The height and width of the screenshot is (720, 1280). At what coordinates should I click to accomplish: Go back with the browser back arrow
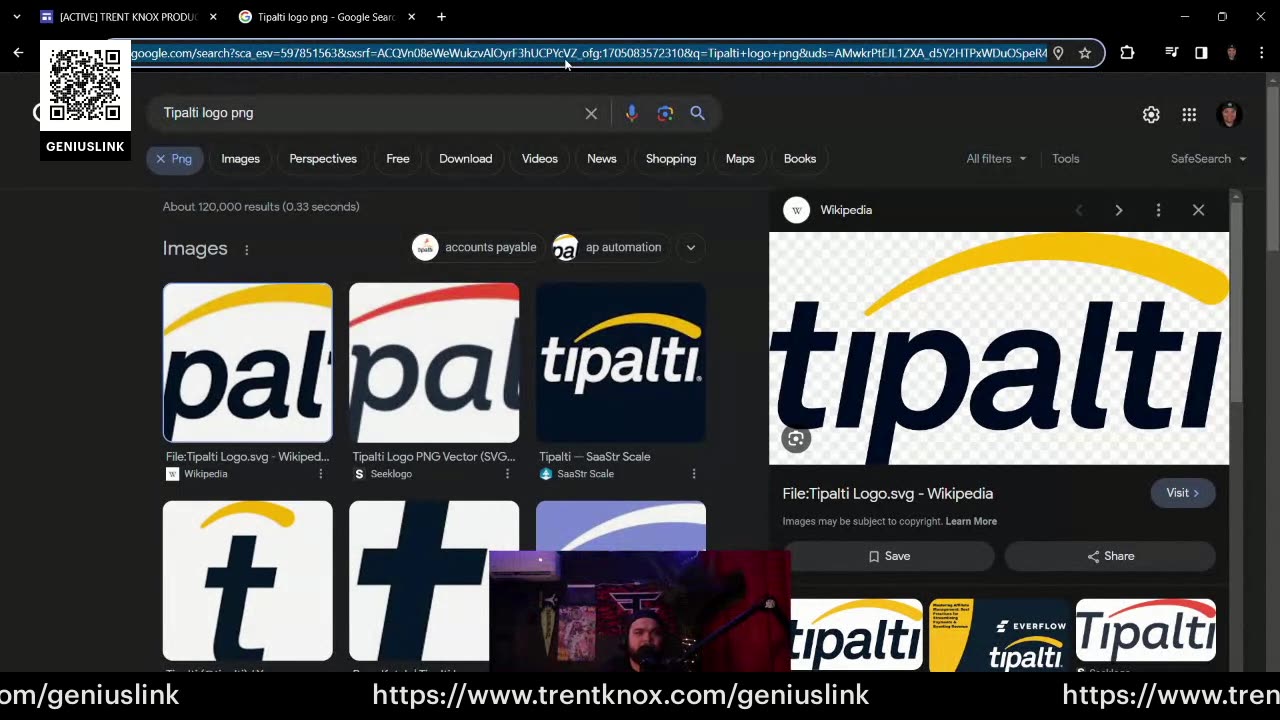(x=18, y=53)
